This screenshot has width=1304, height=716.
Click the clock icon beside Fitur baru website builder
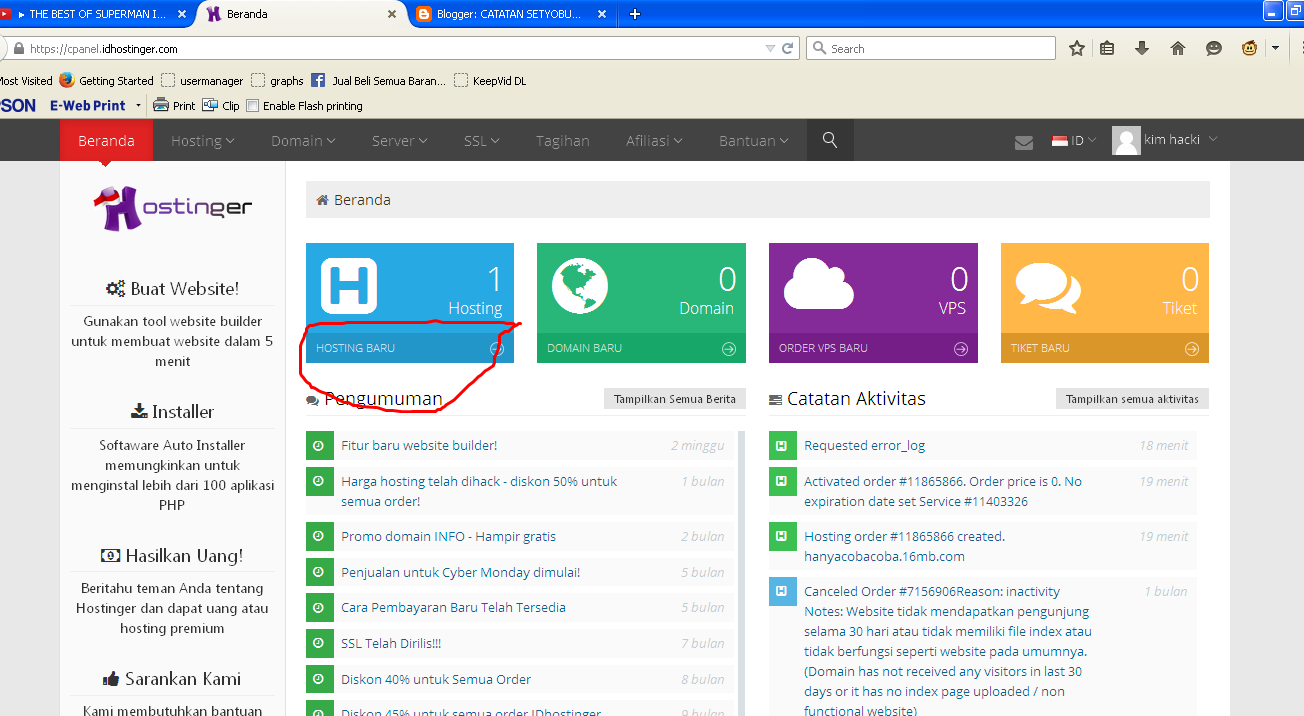tap(319, 445)
